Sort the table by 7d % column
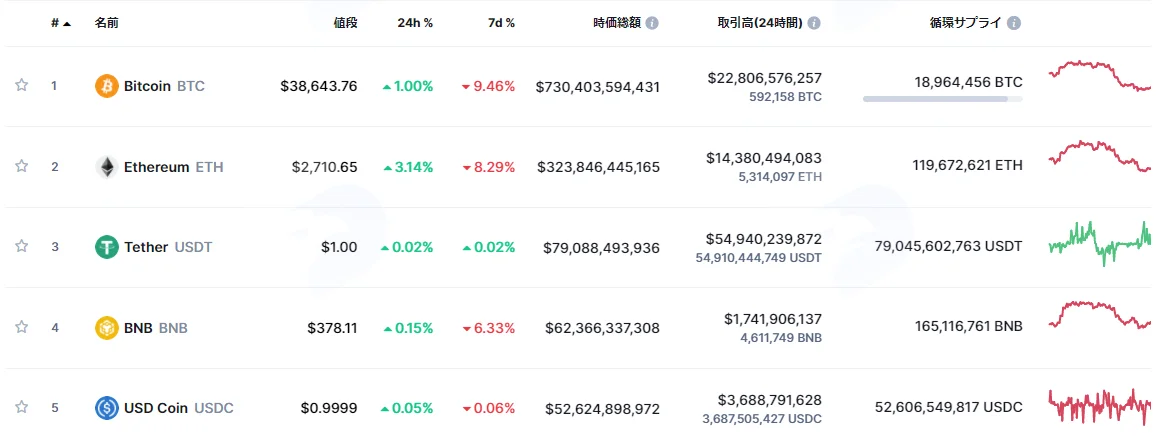Screen dimensions: 1158x447 coord(500,23)
